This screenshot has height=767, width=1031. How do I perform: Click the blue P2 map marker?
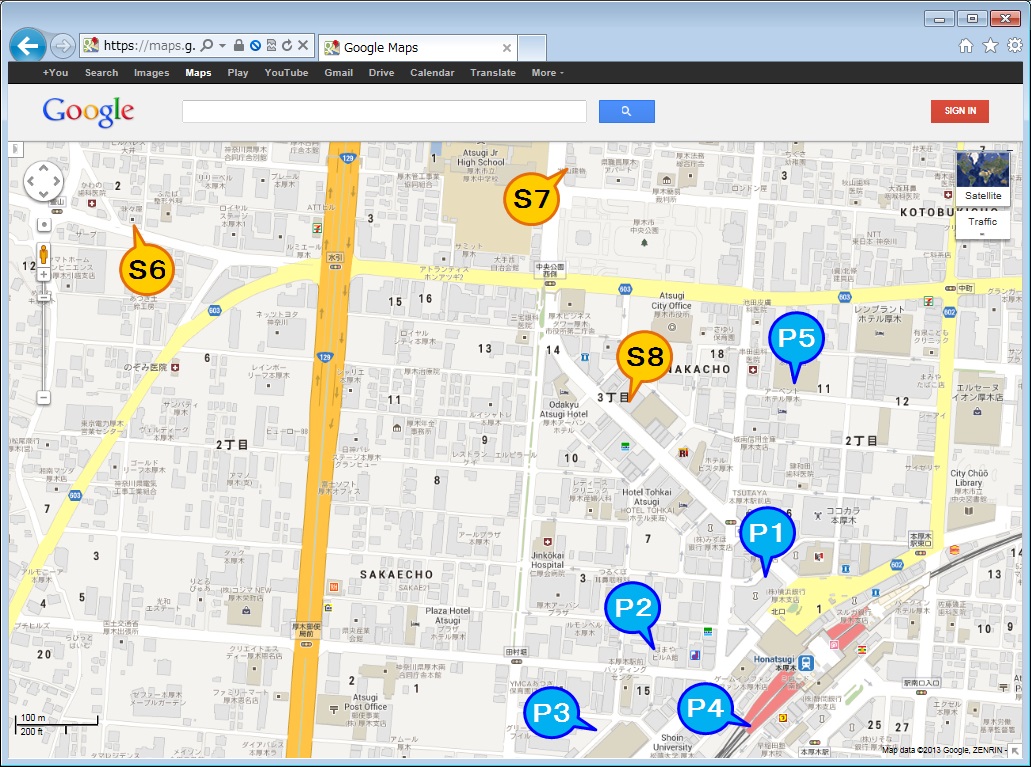coord(632,610)
